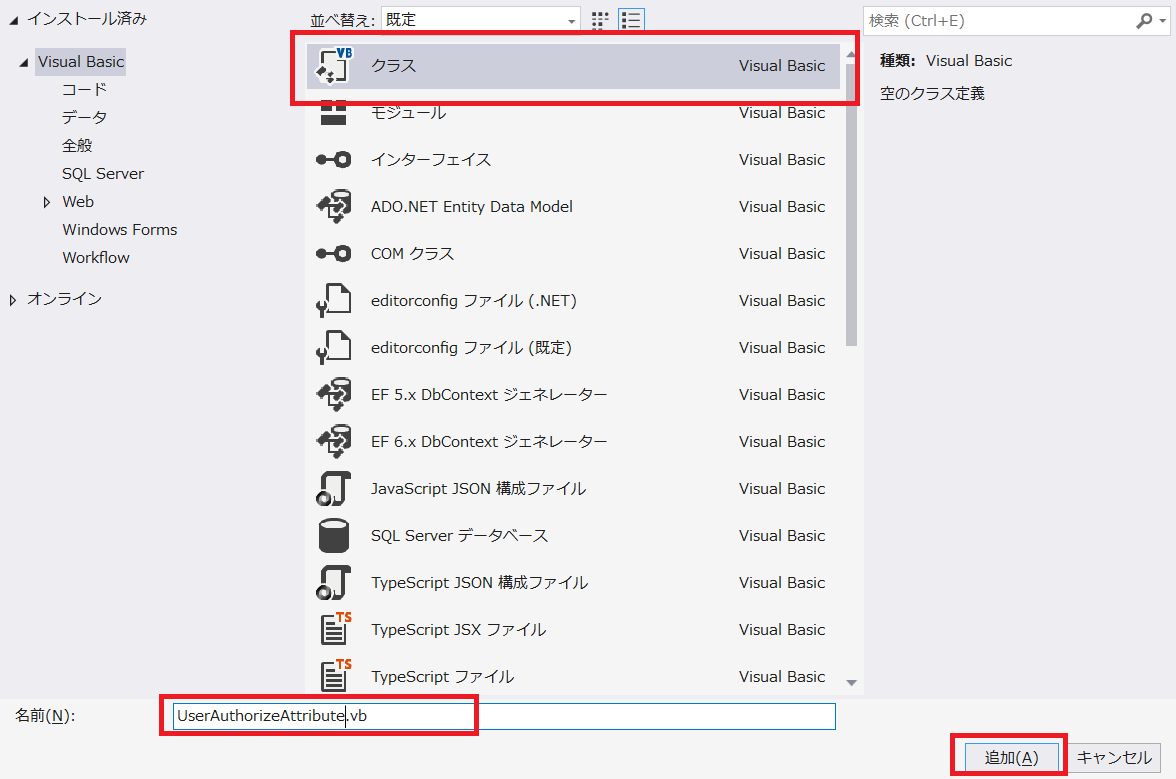Switch to list view layout
The height and width of the screenshot is (779, 1176).
click(631, 19)
